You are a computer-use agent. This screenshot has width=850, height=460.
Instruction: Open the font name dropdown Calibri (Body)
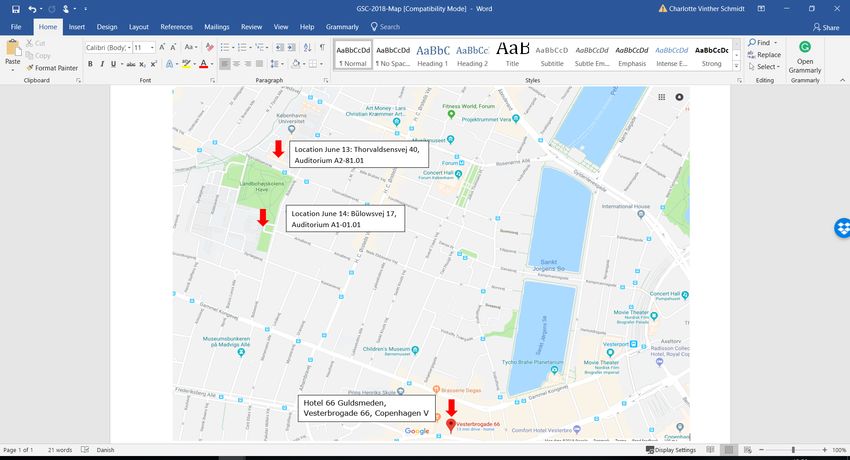click(129, 48)
